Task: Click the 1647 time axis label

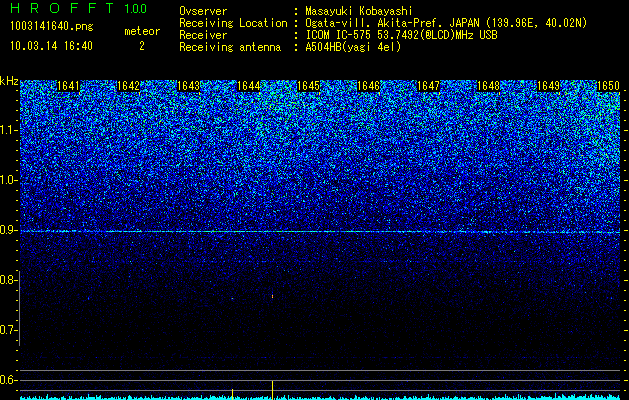Action: pyautogui.click(x=428, y=86)
